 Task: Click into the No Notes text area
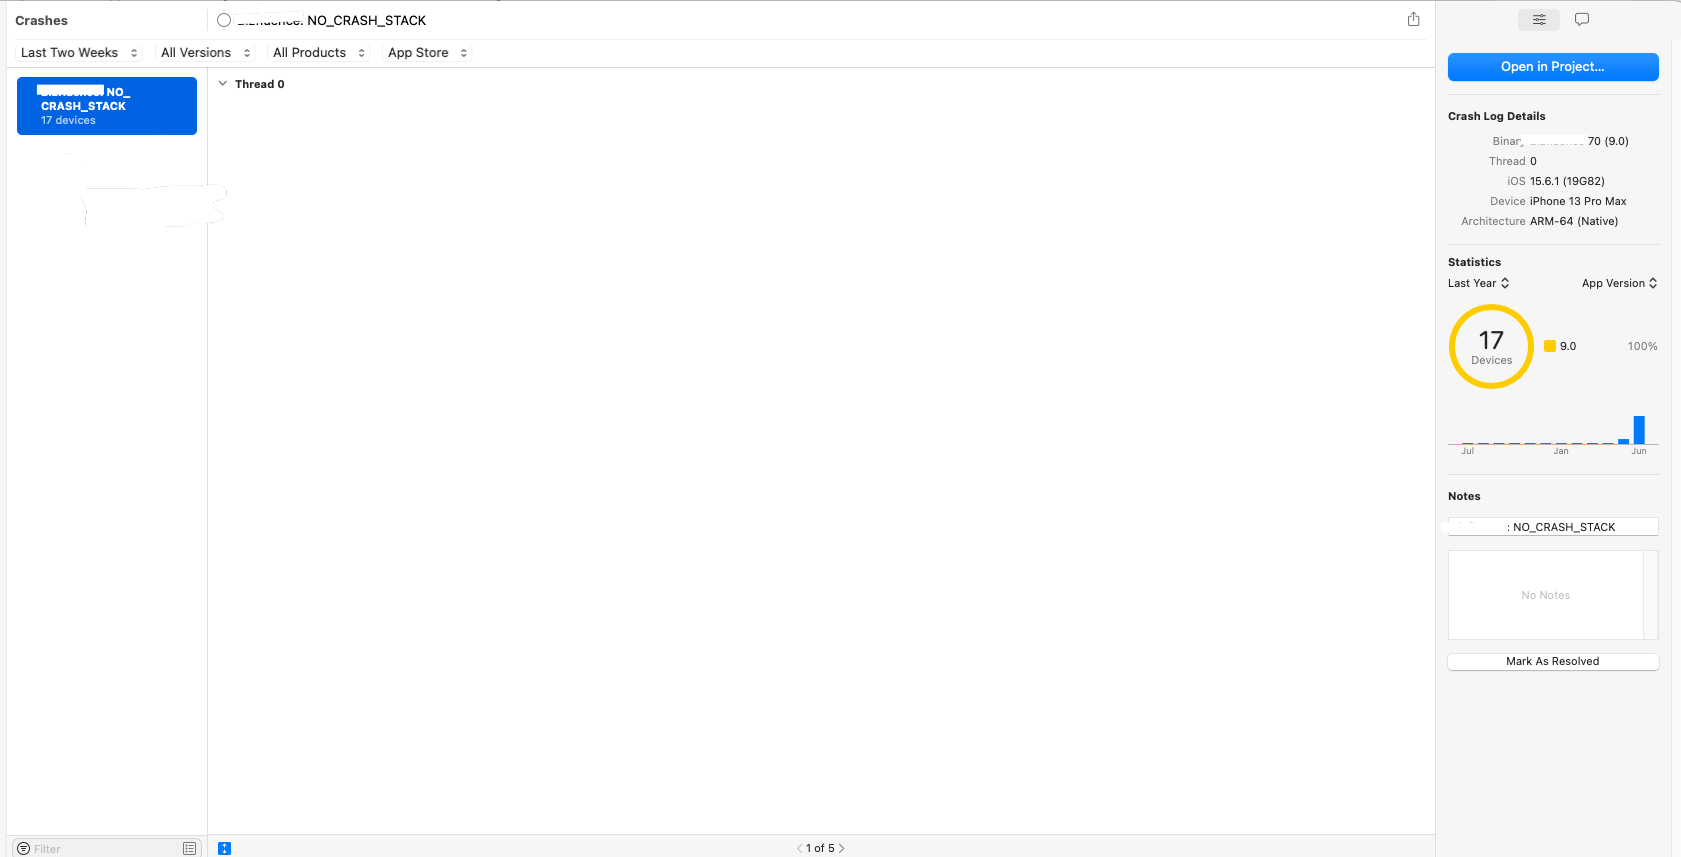[x=1546, y=595]
